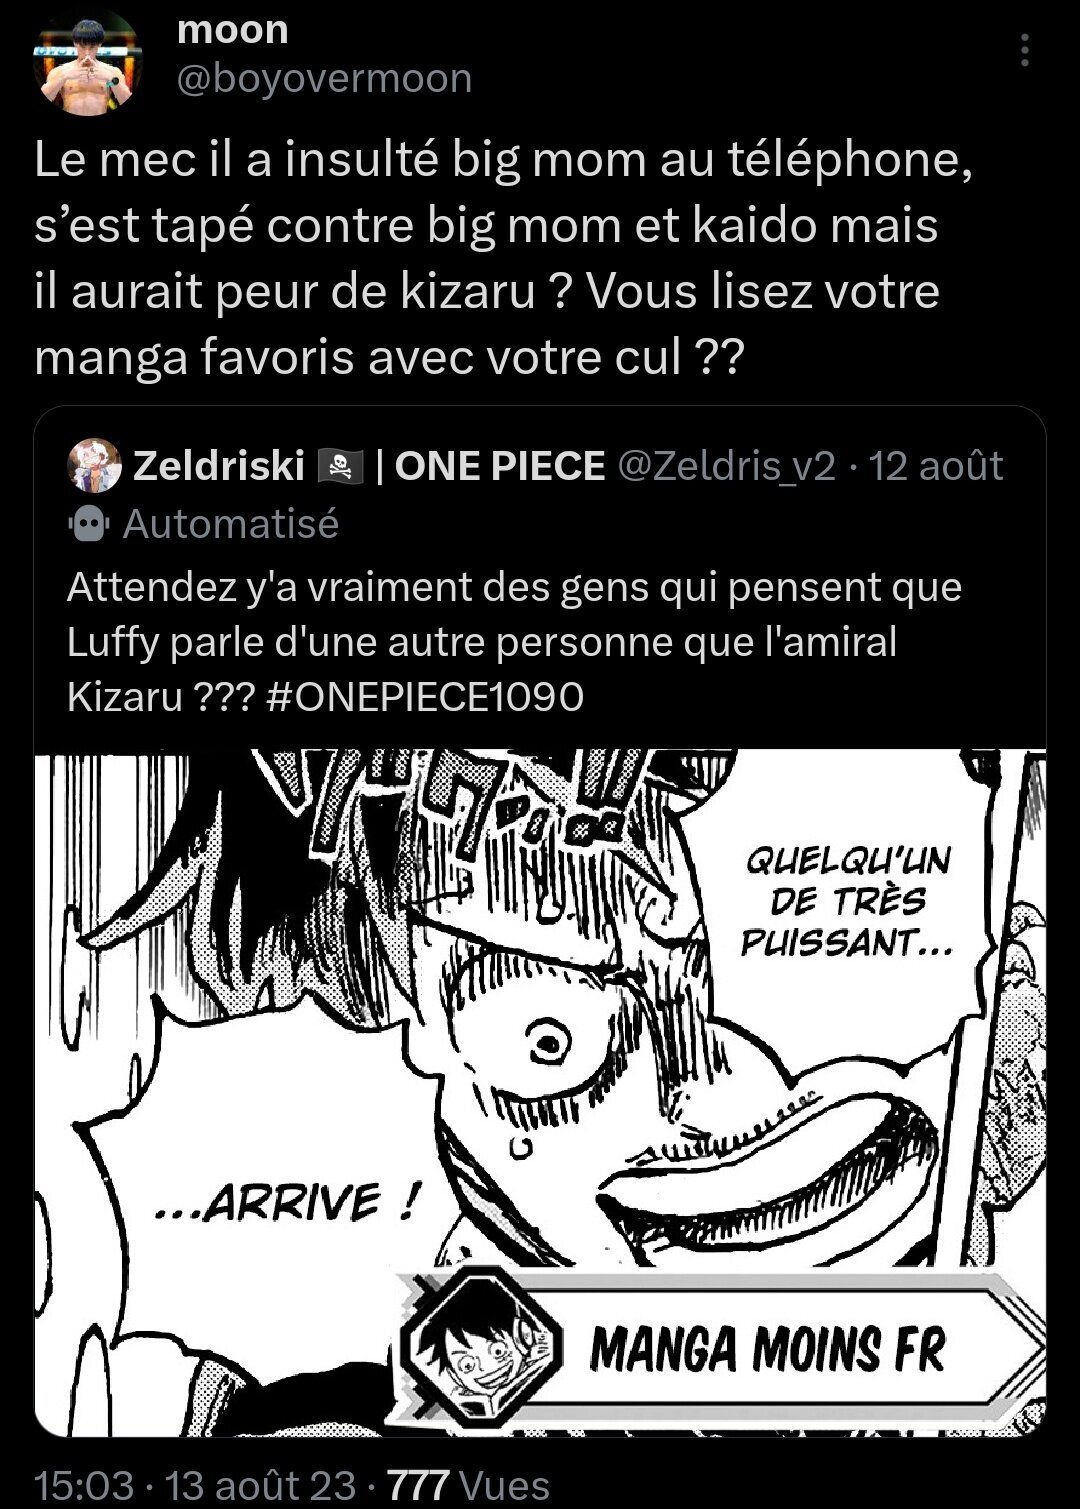This screenshot has height=1509, width=1080.
Task: Open the #ONEPIECE1090 hashtag
Action: 426,697
